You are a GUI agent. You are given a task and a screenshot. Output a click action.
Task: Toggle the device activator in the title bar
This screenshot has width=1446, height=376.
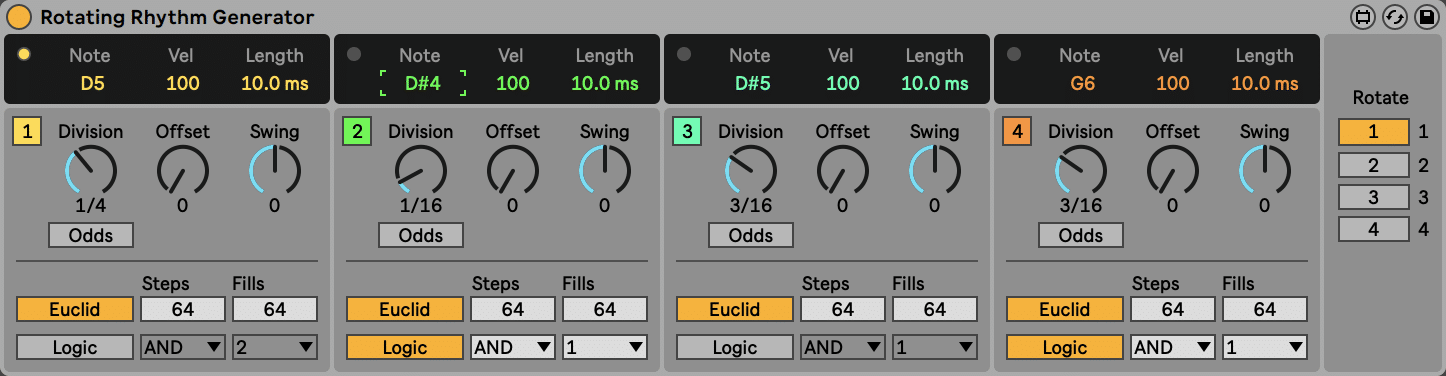[19, 17]
